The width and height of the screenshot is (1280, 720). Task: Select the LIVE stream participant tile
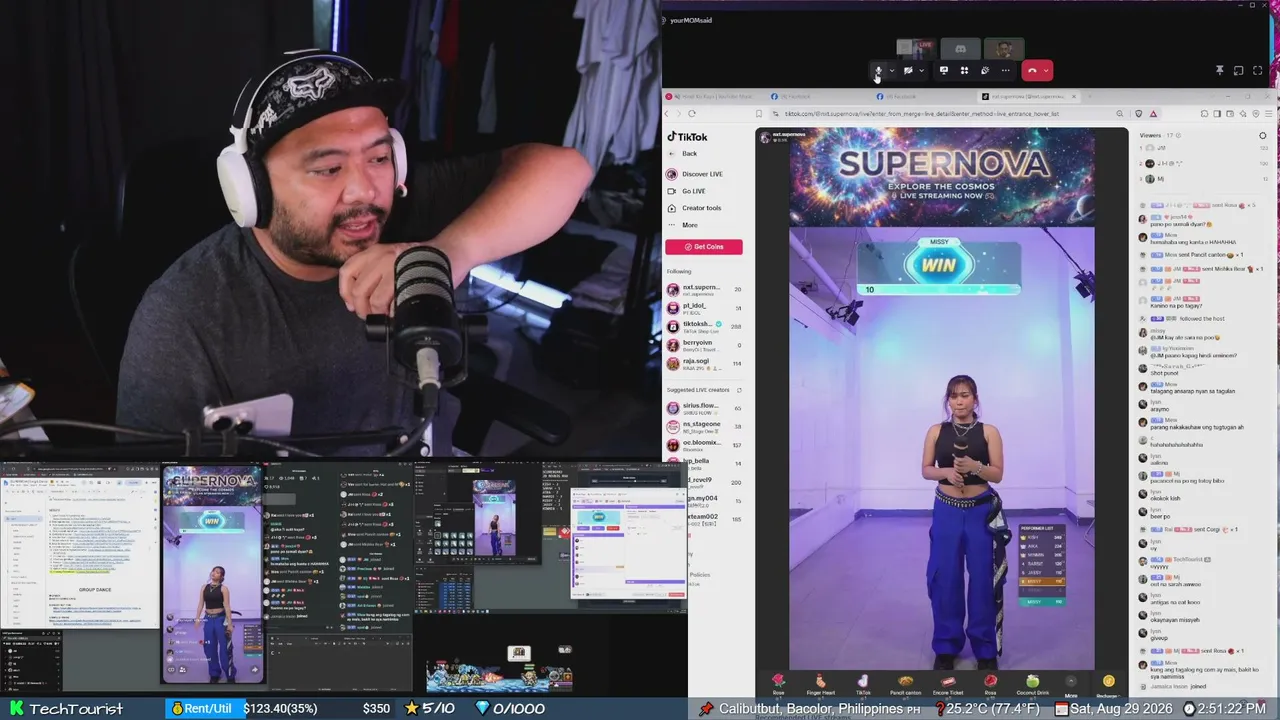point(916,48)
